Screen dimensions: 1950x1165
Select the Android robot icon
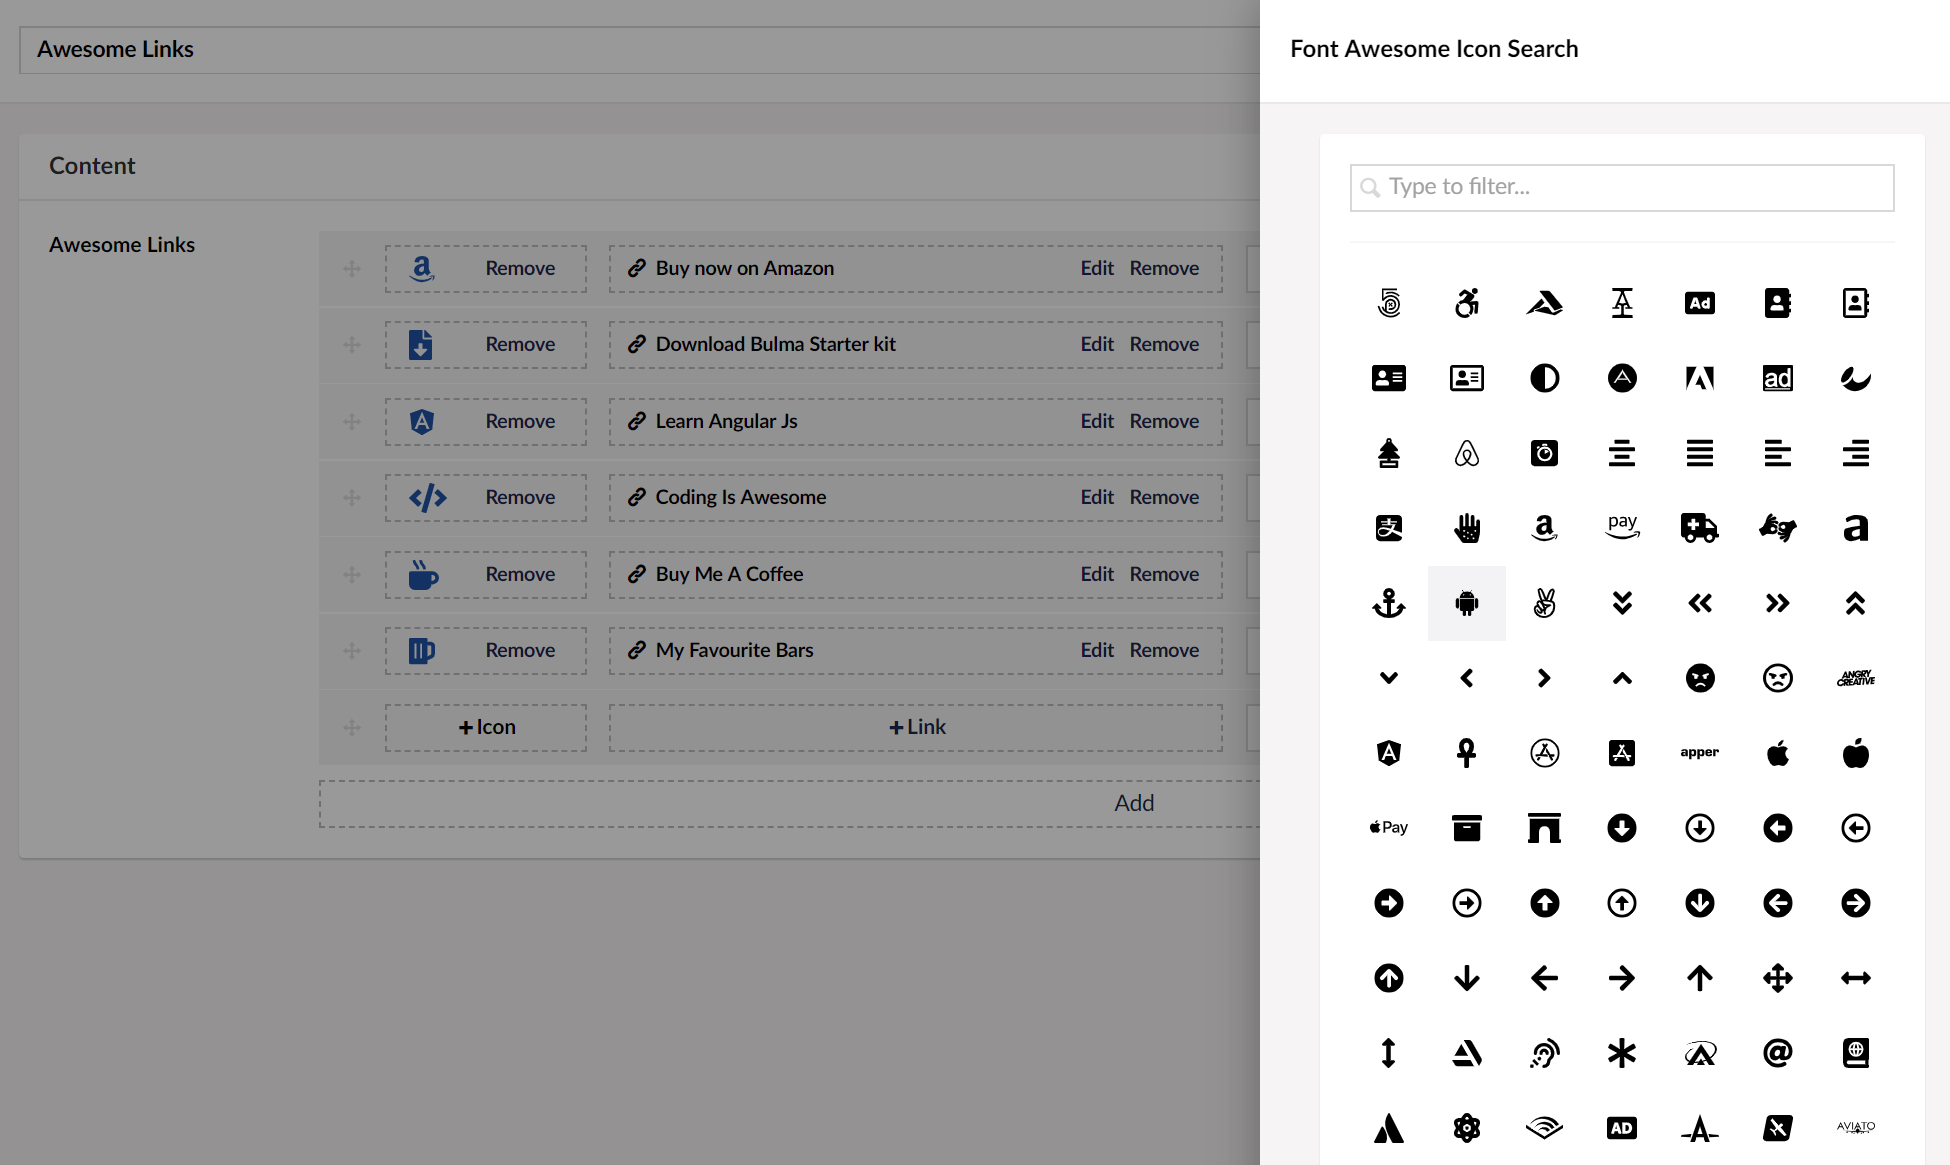coord(1466,603)
